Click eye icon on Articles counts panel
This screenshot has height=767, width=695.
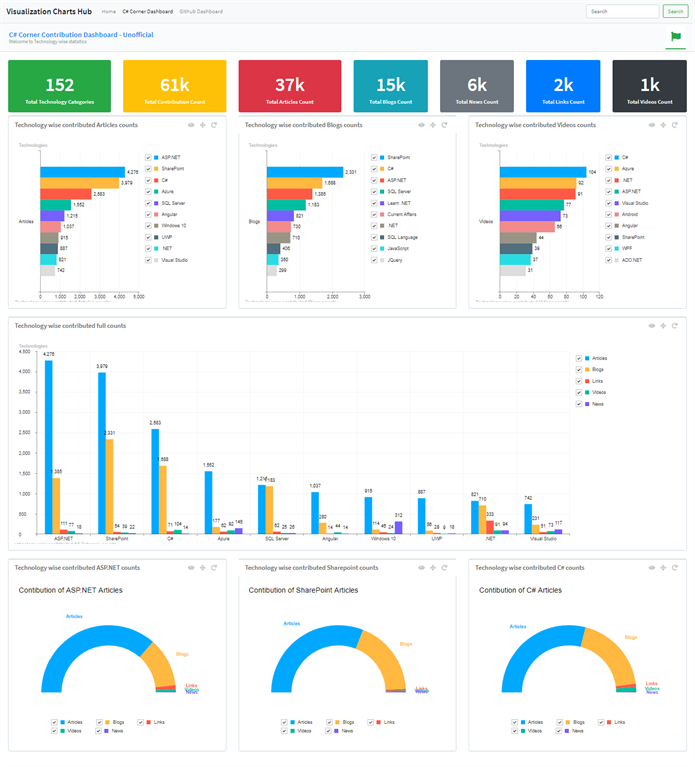tap(191, 125)
